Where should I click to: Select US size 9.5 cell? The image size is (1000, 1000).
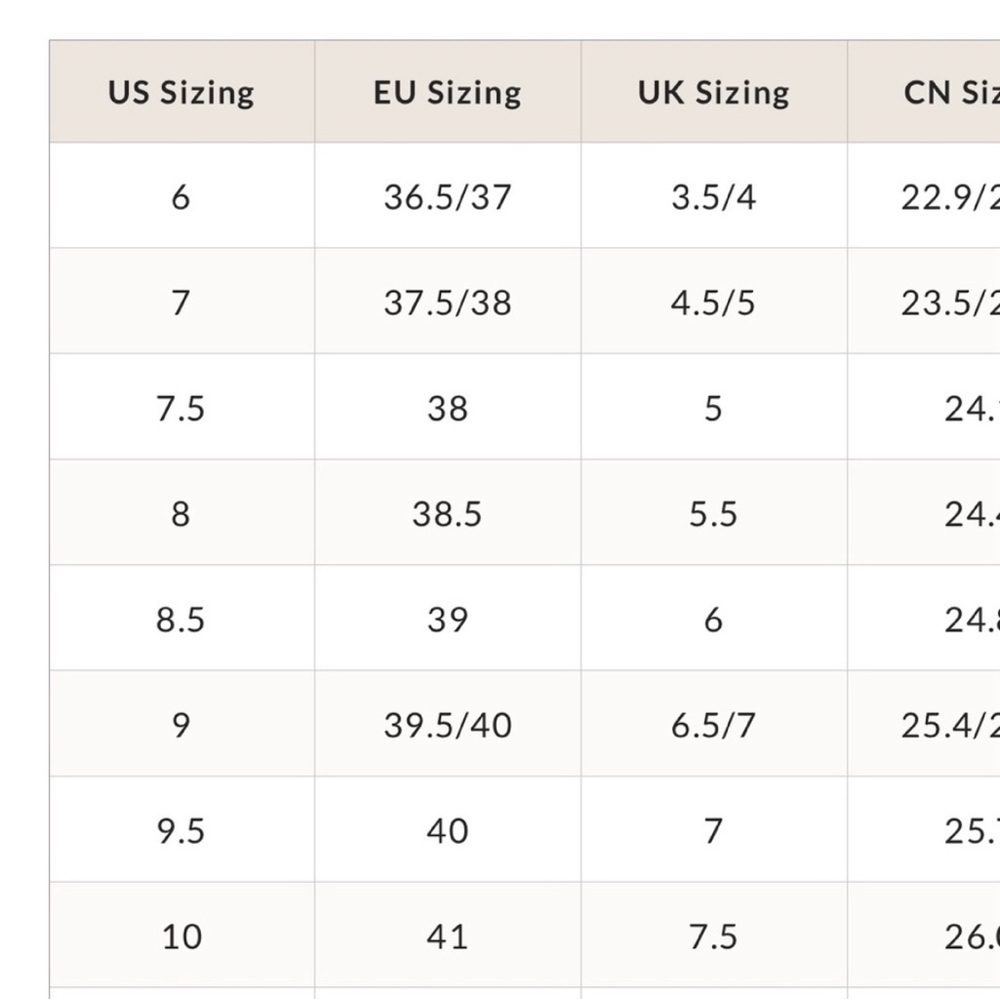180,831
